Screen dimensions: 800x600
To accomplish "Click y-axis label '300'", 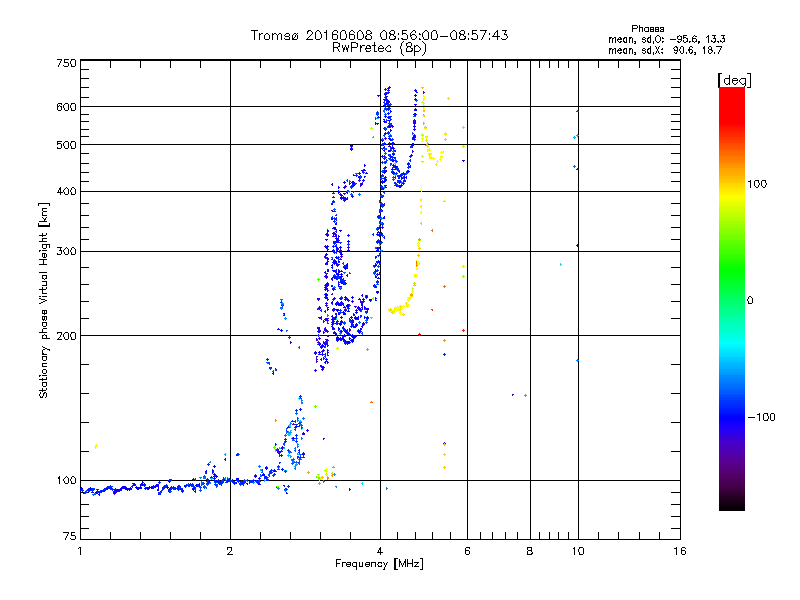I will pos(66,252).
